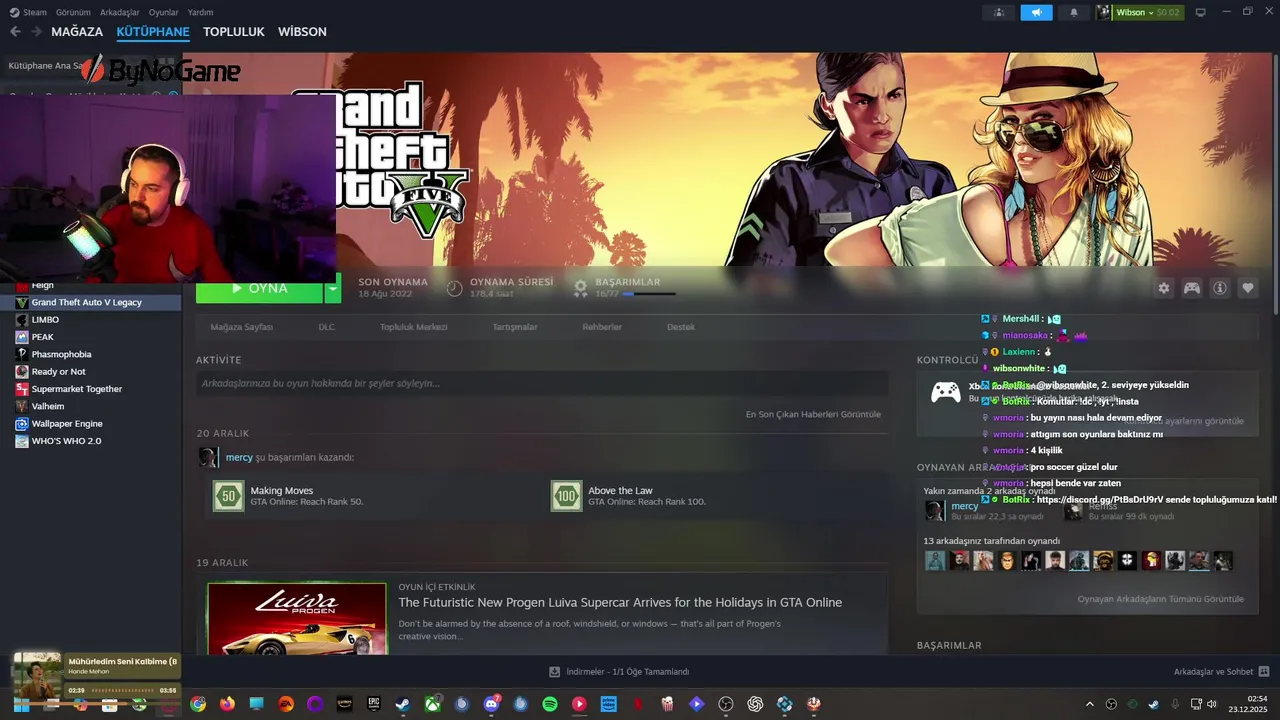Open the Luiva Progen news thumbnail
Screen dimensions: 1280x720
click(x=296, y=618)
